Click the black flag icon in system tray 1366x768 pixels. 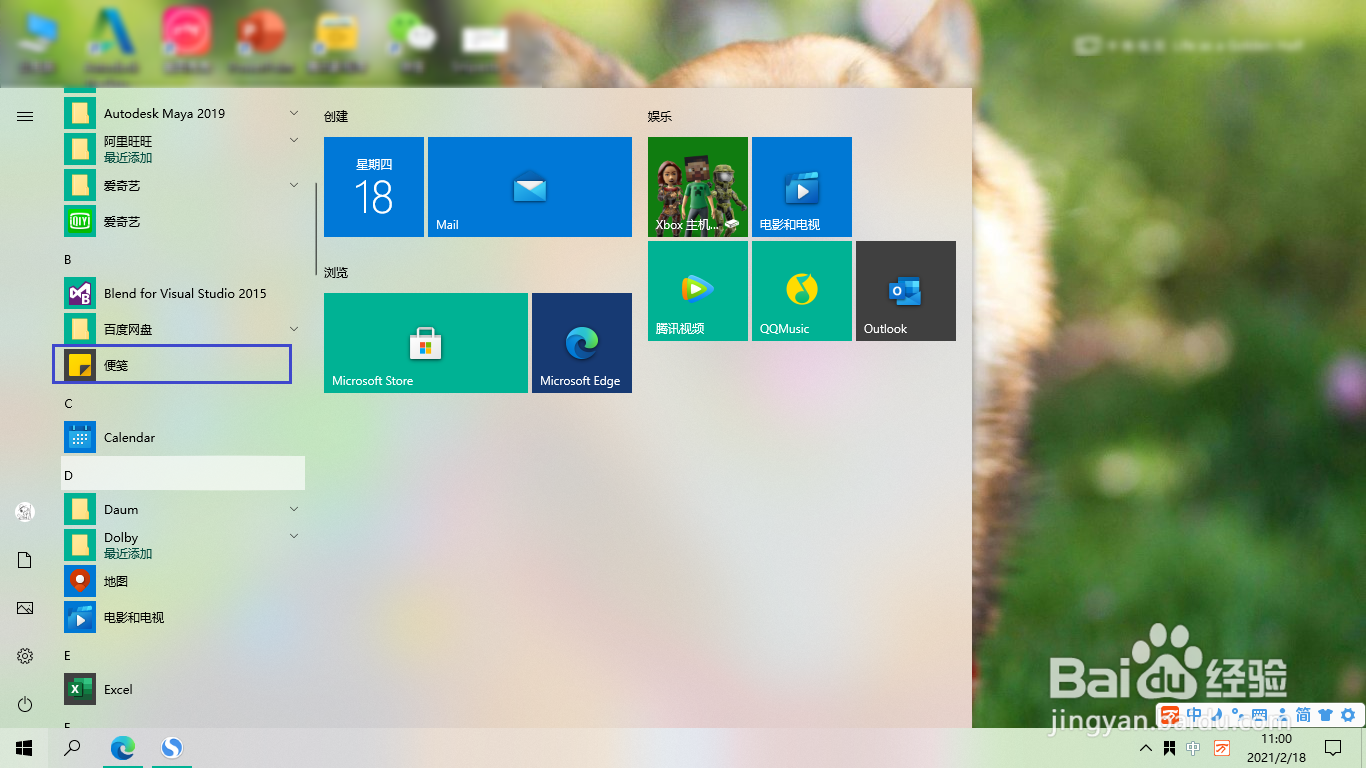point(1169,748)
